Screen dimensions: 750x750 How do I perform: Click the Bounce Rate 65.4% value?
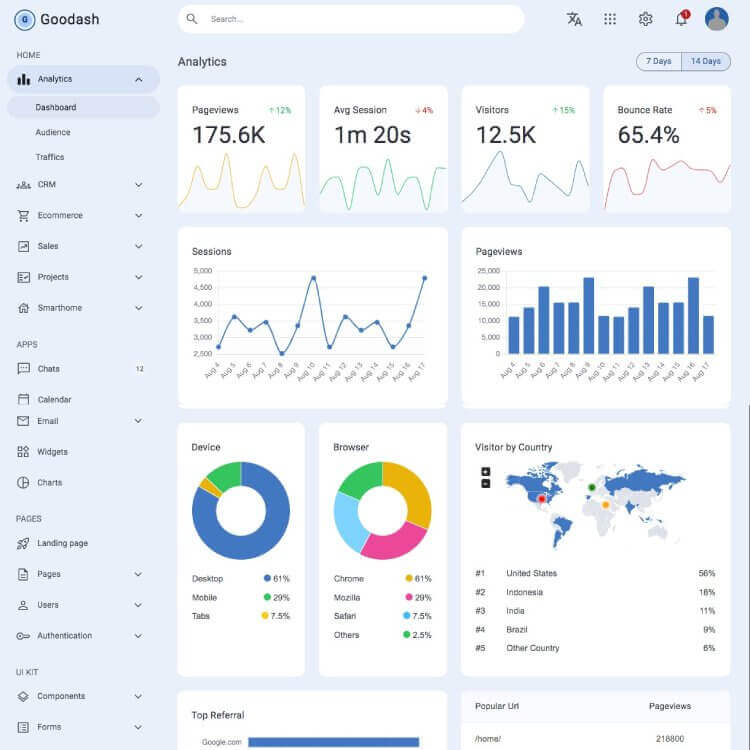(x=648, y=135)
